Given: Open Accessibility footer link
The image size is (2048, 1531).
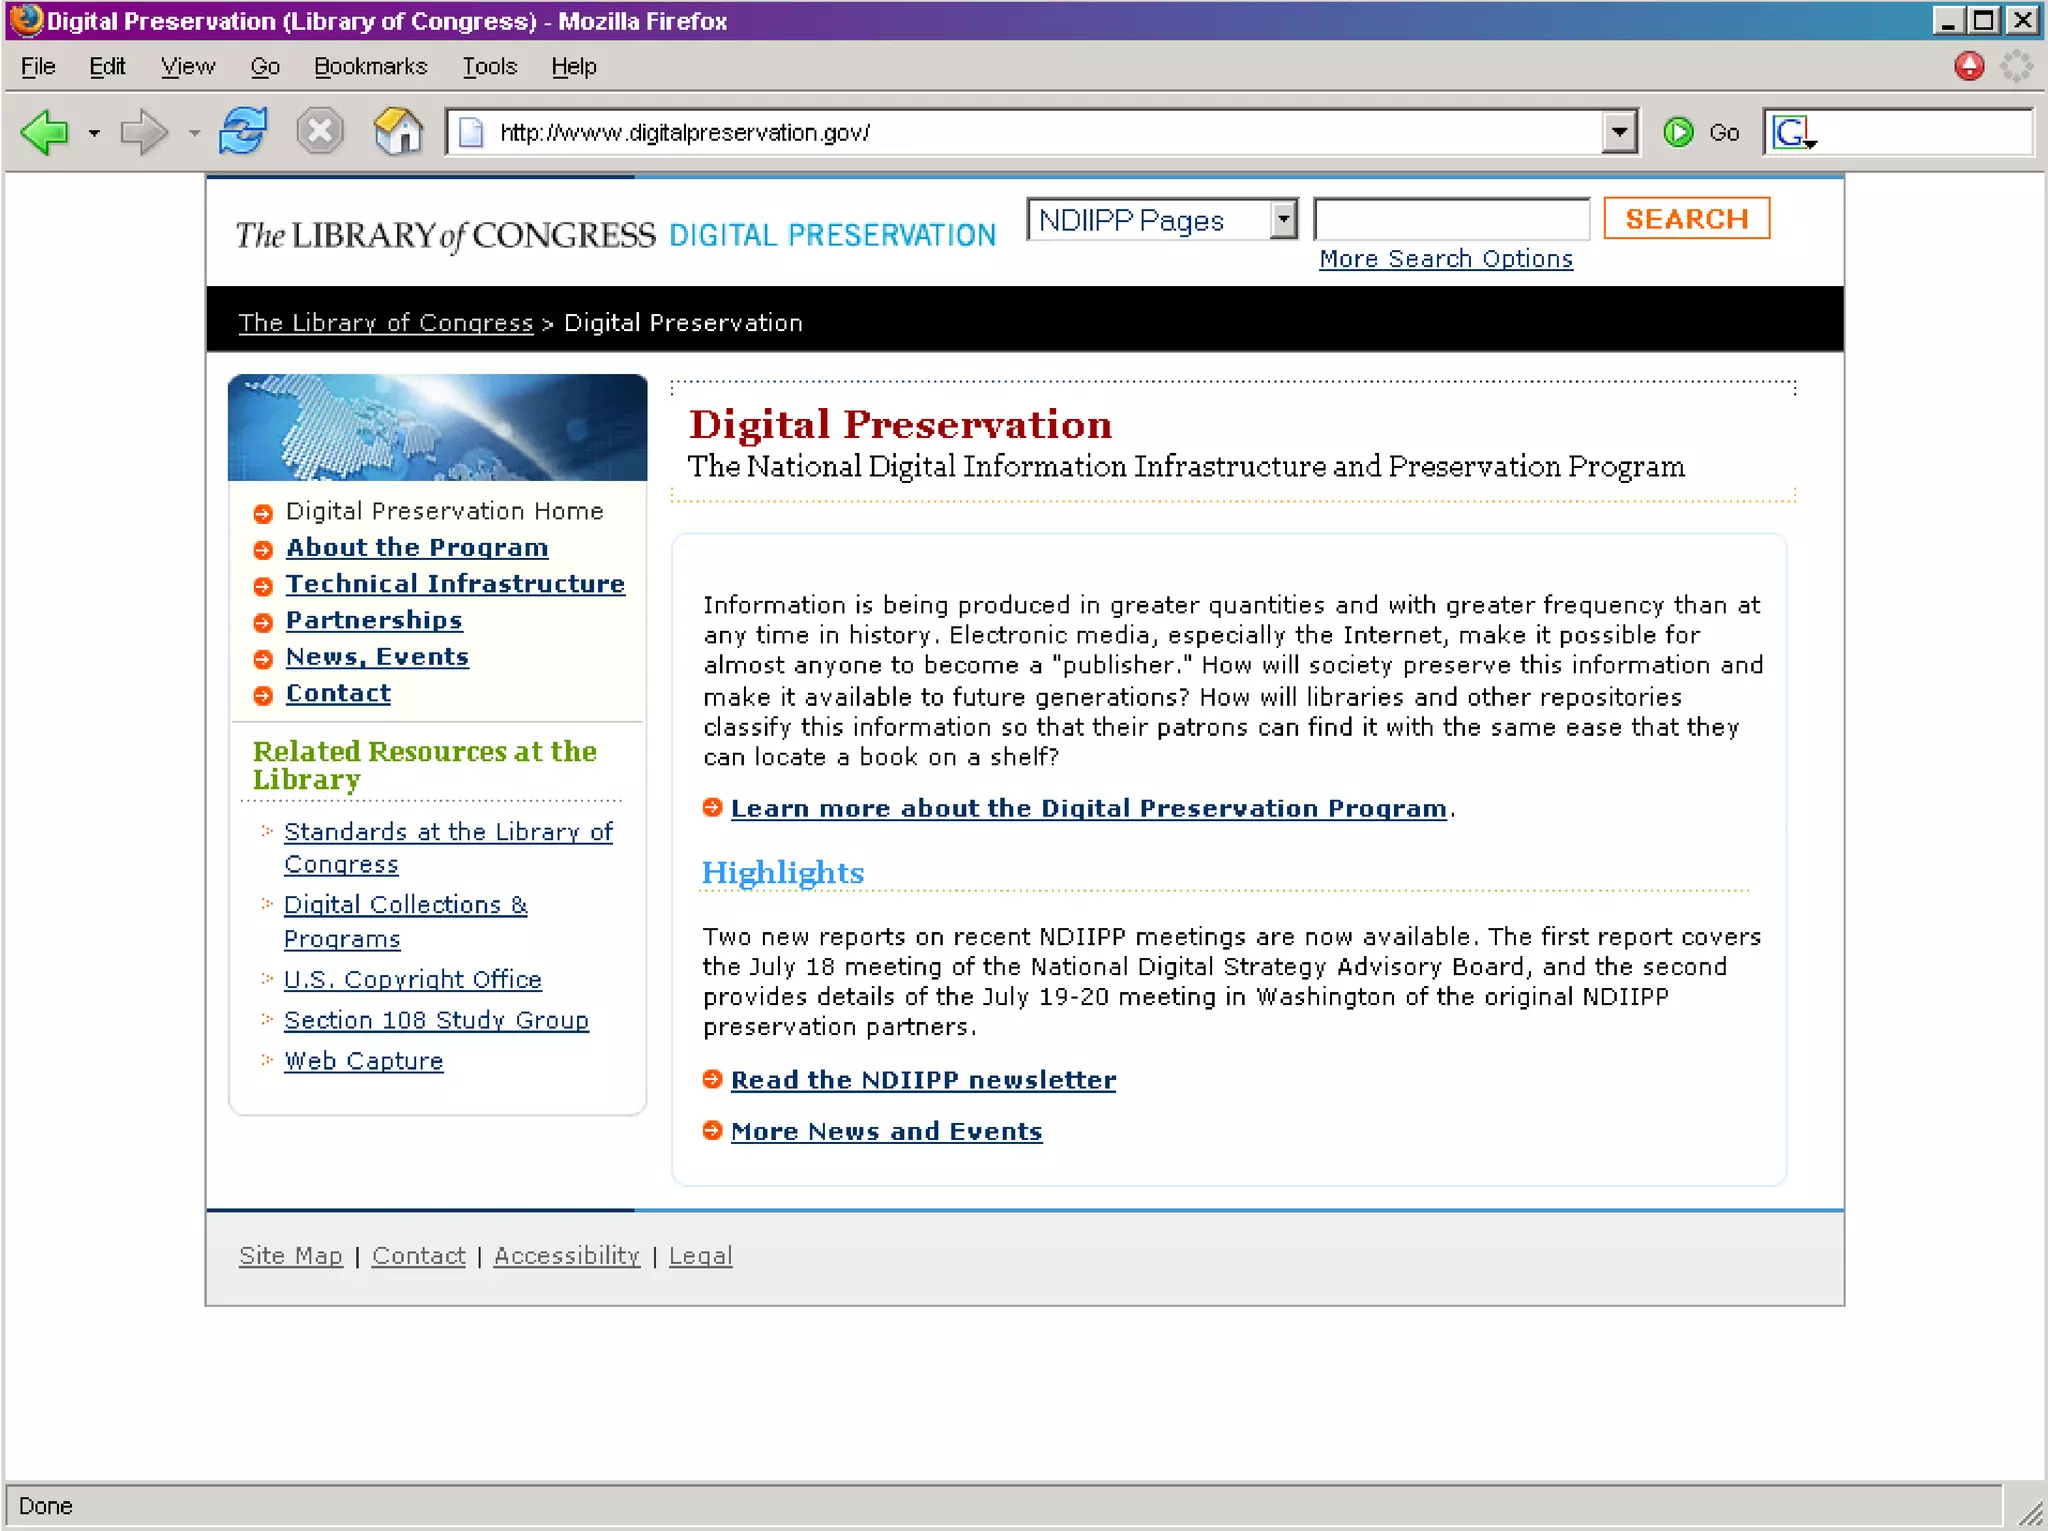Looking at the screenshot, I should [x=567, y=1256].
